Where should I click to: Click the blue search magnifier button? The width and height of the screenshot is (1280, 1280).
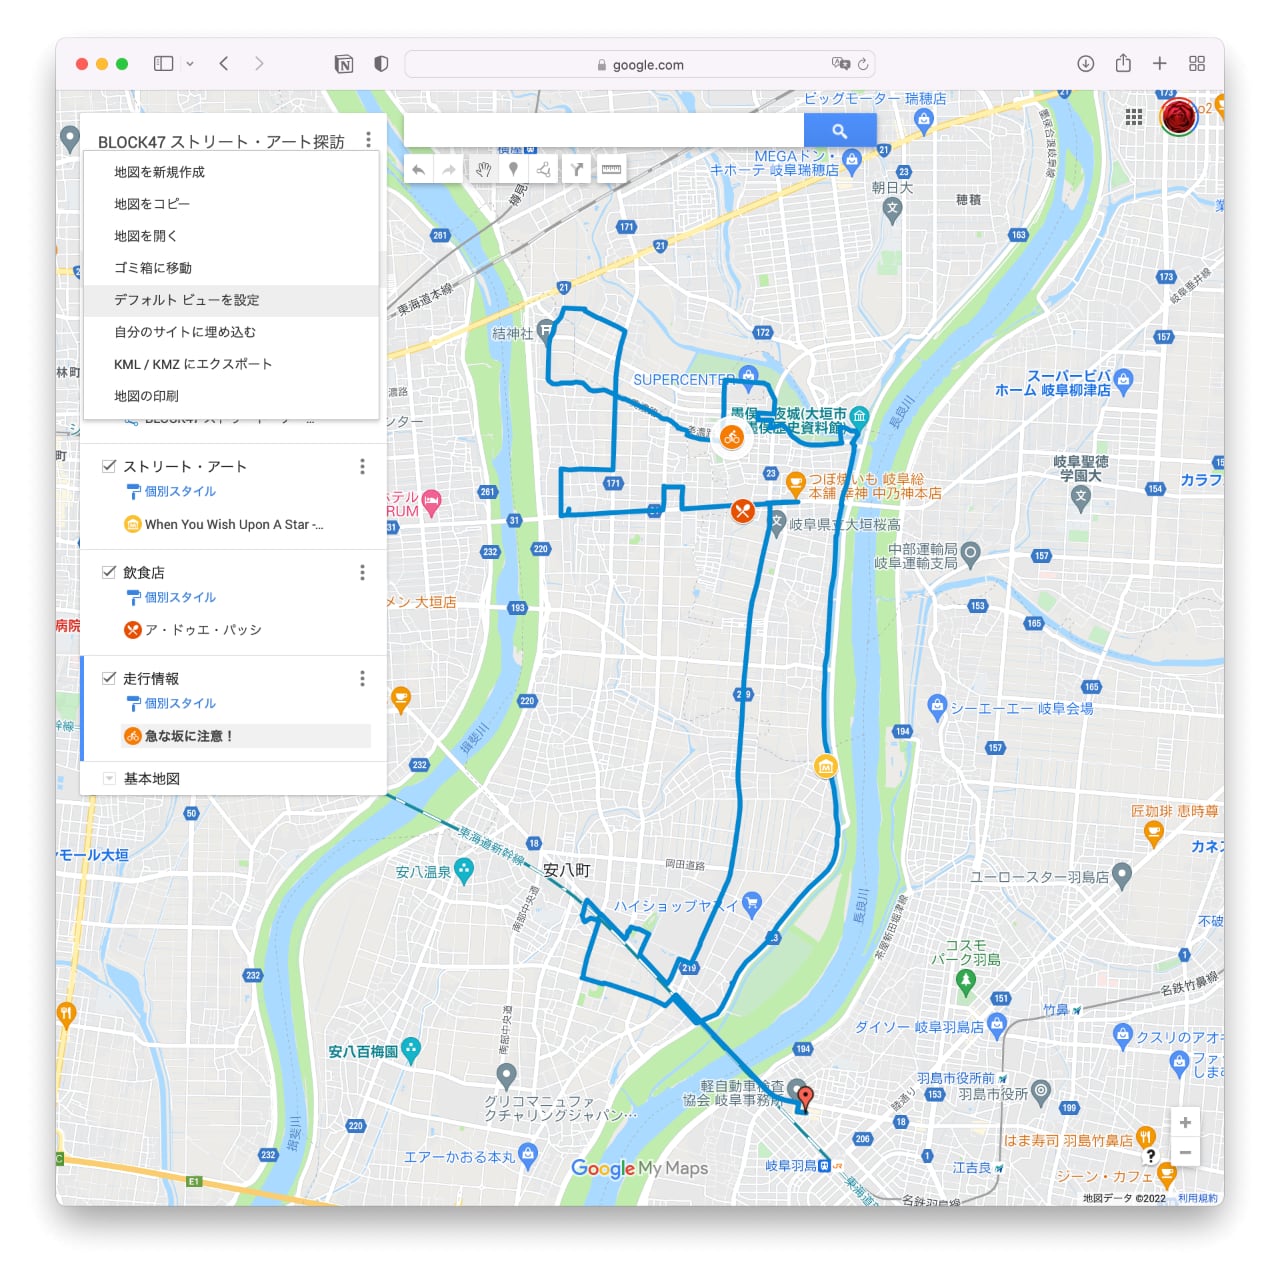pos(839,131)
